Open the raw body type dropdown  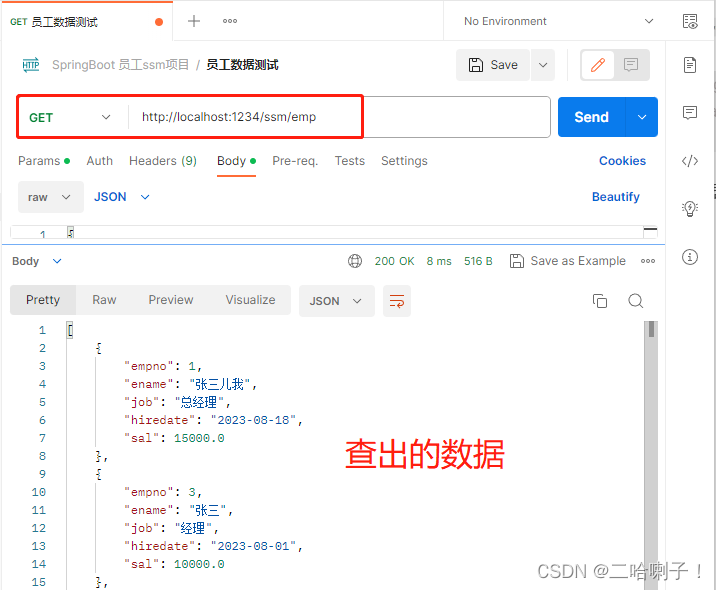click(x=50, y=197)
